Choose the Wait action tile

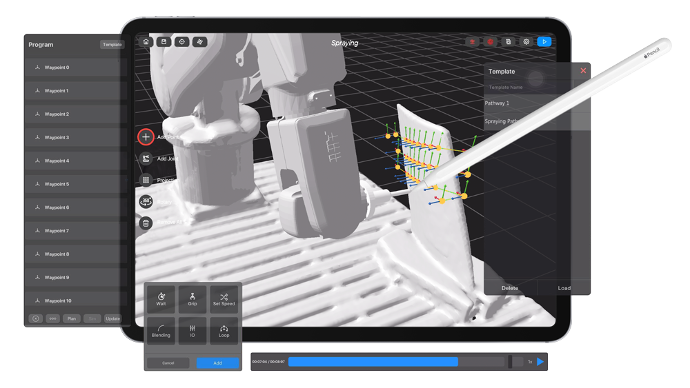coord(161,299)
